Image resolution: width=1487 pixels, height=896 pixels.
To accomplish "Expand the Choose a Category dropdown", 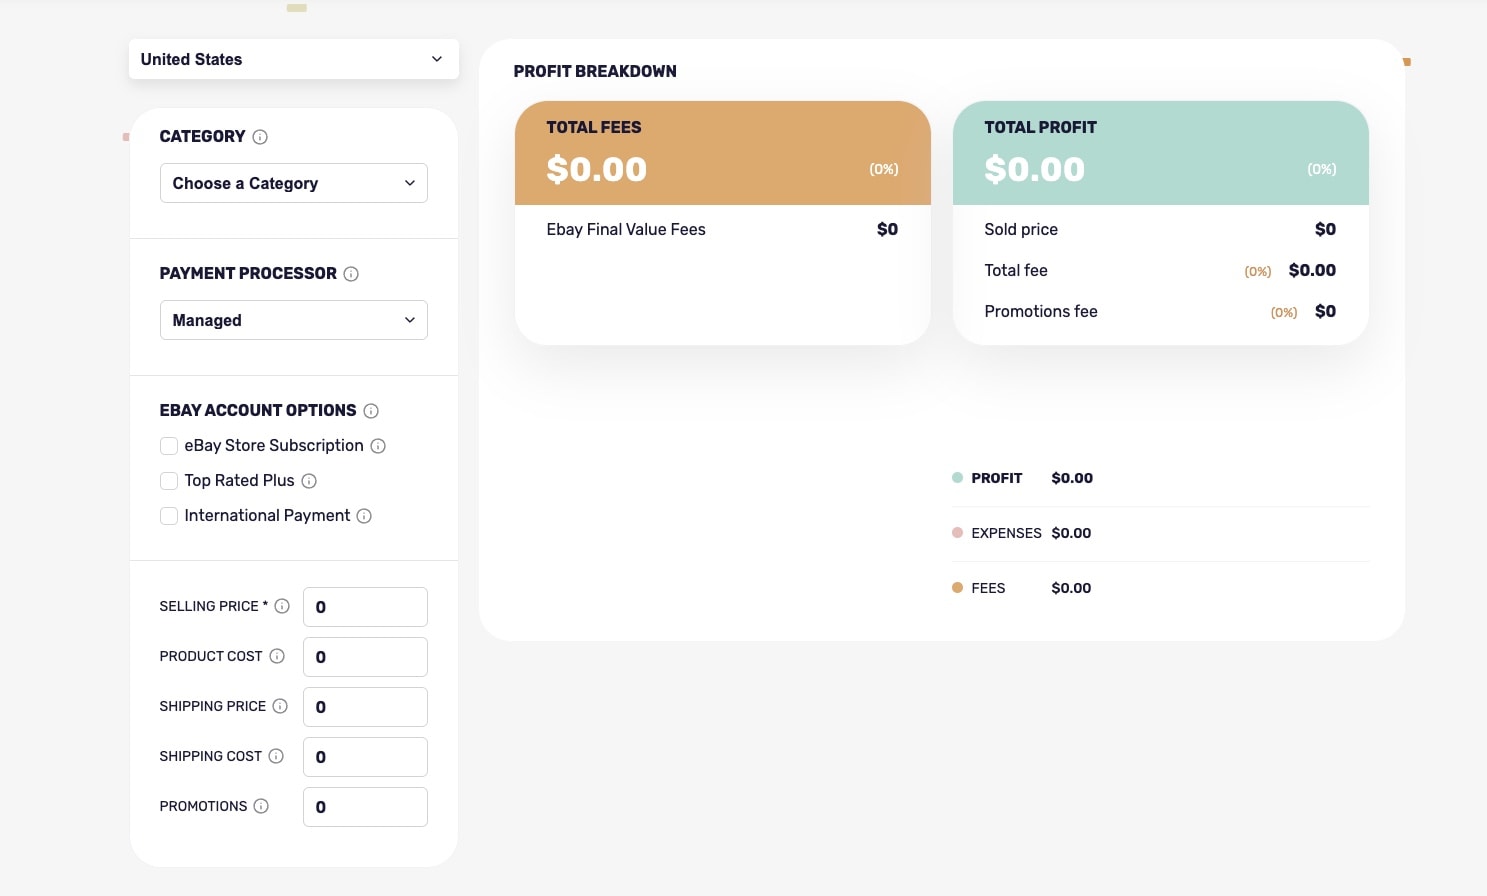I will coord(293,183).
